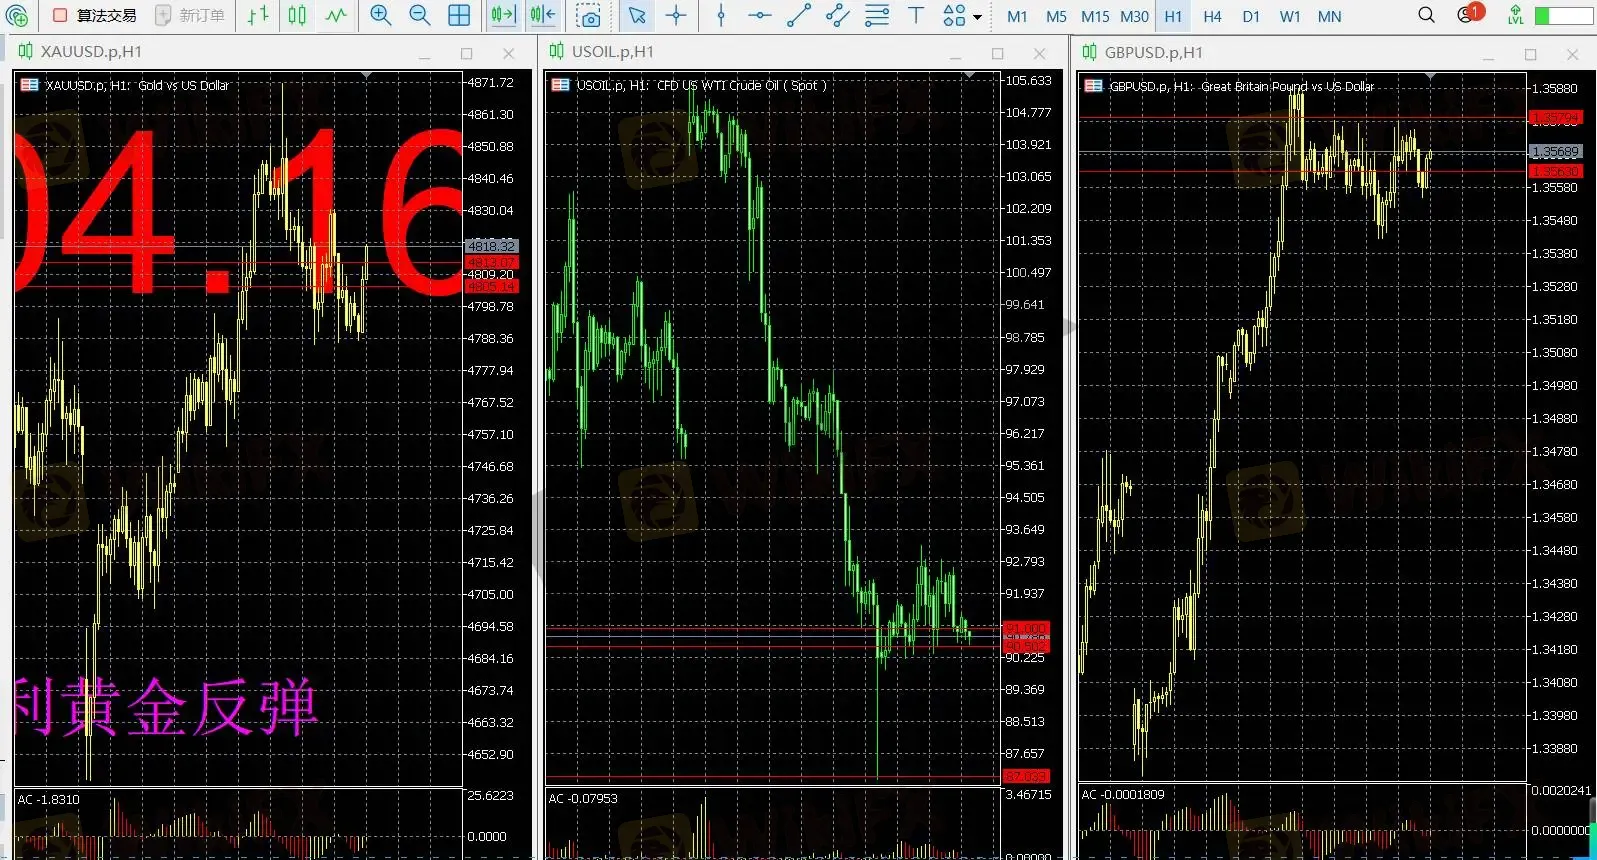This screenshot has width=1597, height=860.
Task: Take a chart screenshot with camera icon
Action: pos(589,15)
